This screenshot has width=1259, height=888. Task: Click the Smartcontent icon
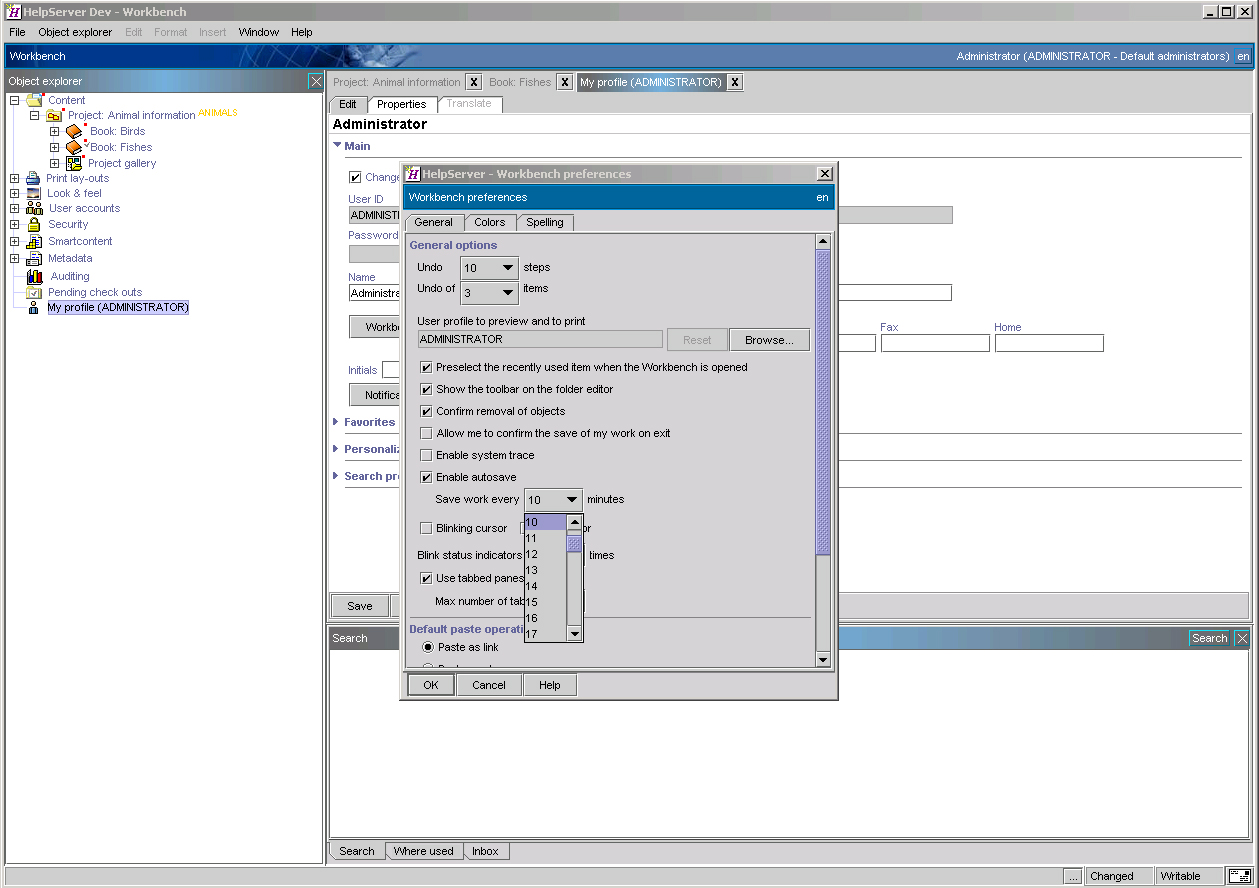(x=34, y=241)
